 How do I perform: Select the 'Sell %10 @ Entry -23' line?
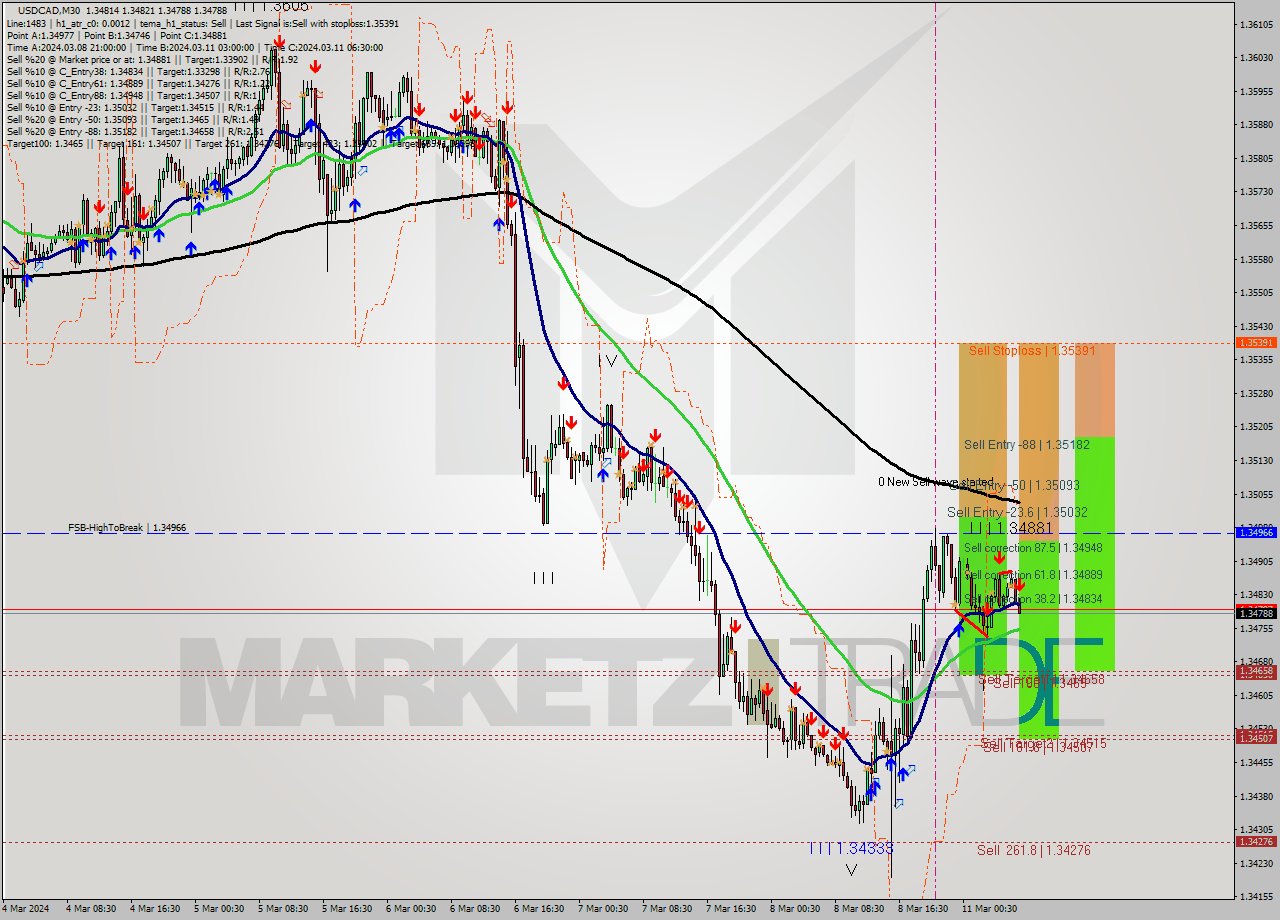click(x=134, y=107)
